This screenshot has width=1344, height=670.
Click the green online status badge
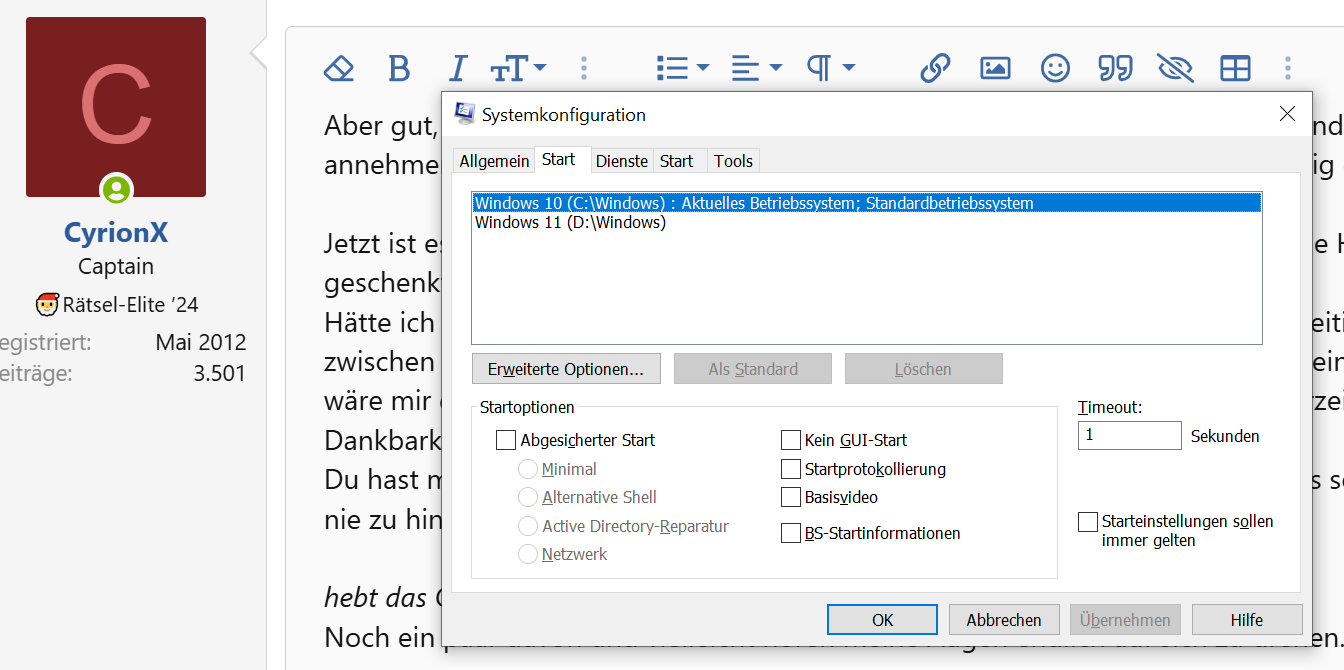click(x=116, y=189)
